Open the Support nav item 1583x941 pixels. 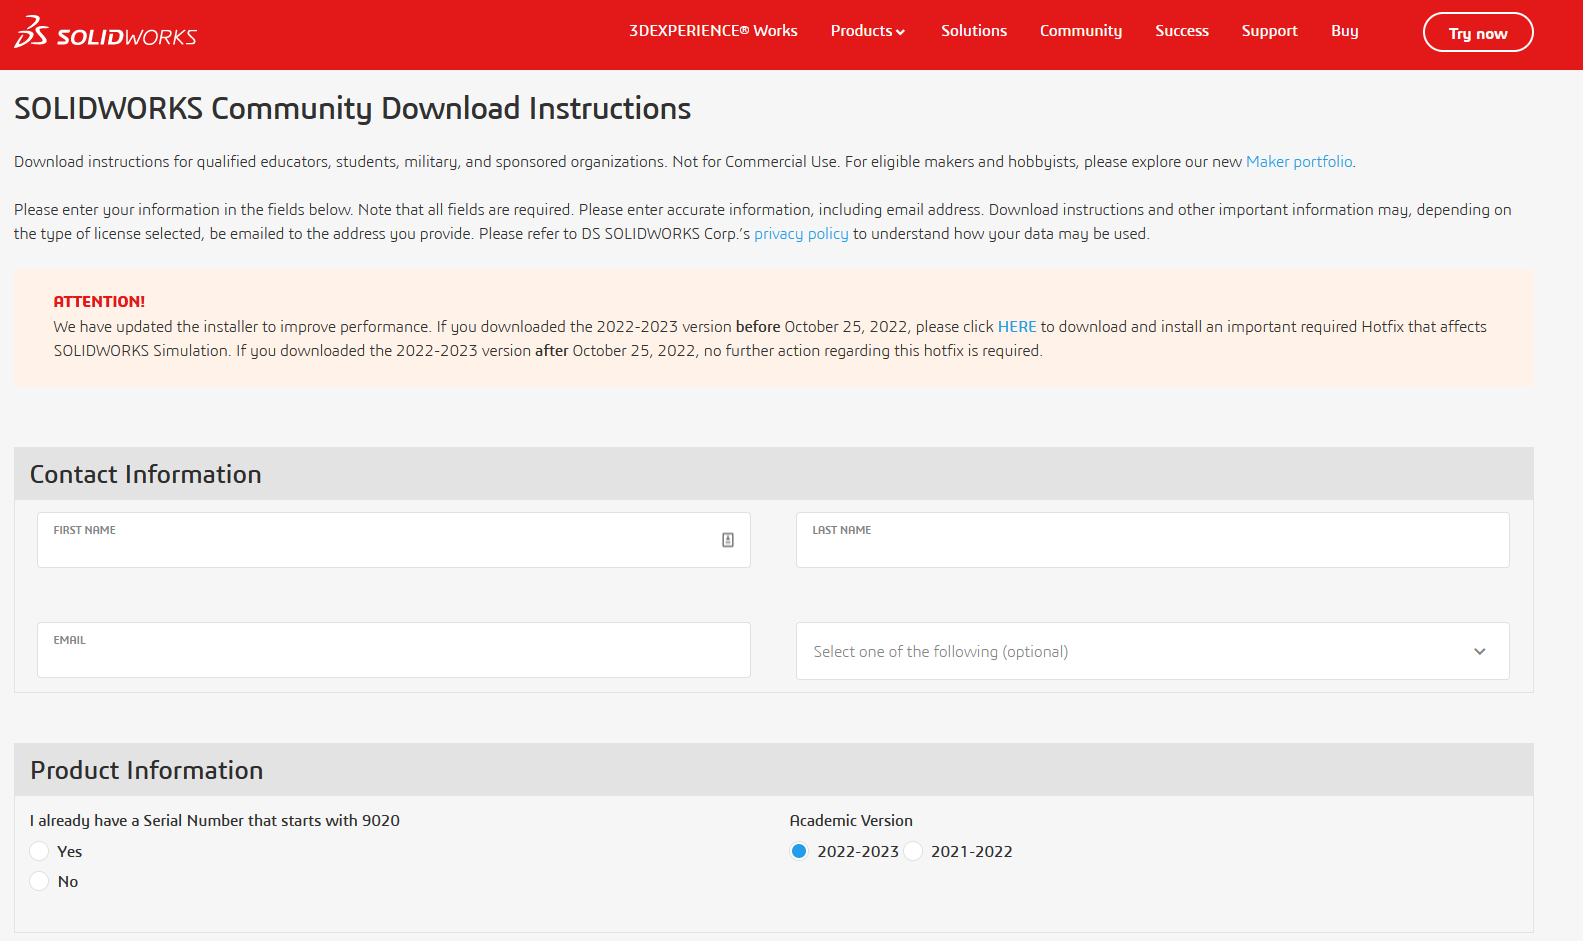pyautogui.click(x=1269, y=31)
